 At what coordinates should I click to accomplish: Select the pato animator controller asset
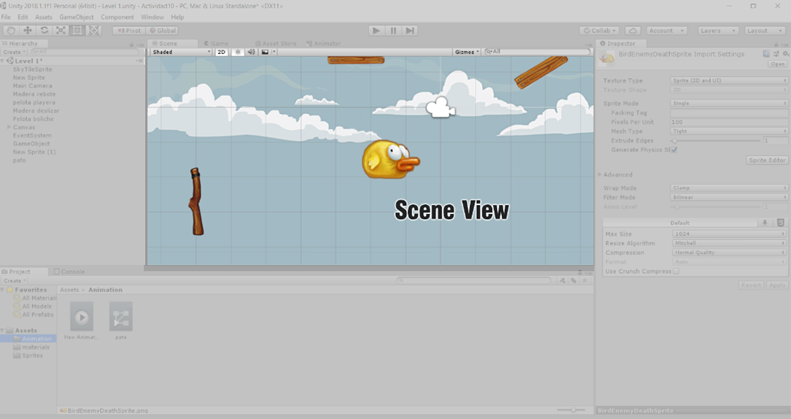pyautogui.click(x=121, y=316)
